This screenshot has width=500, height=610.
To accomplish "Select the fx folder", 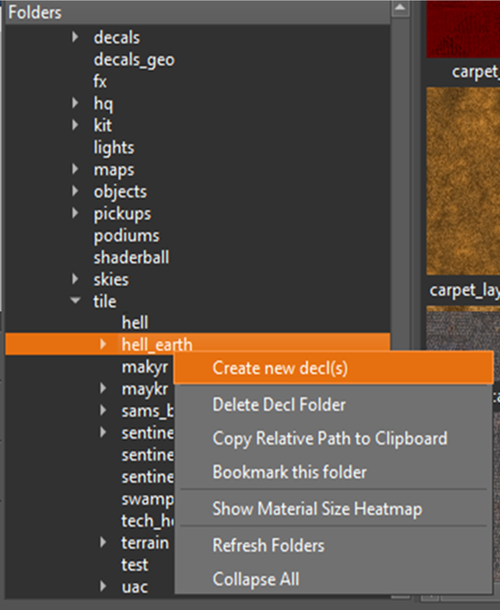I will pyautogui.click(x=100, y=82).
